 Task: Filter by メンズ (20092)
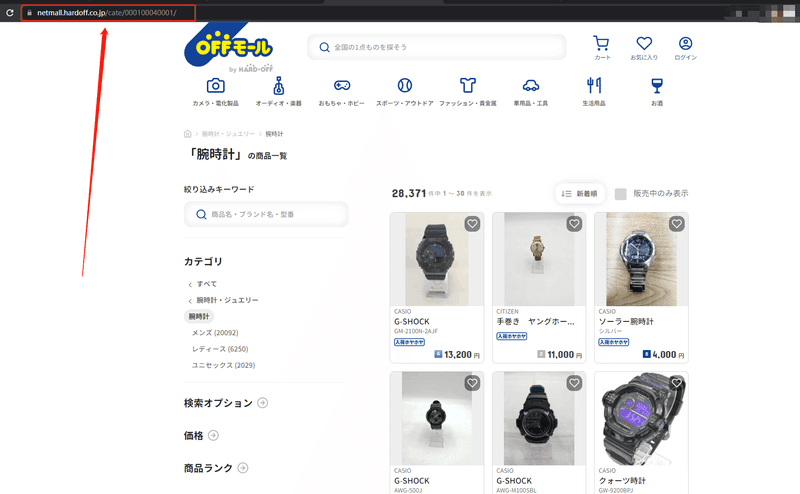[x=215, y=333]
